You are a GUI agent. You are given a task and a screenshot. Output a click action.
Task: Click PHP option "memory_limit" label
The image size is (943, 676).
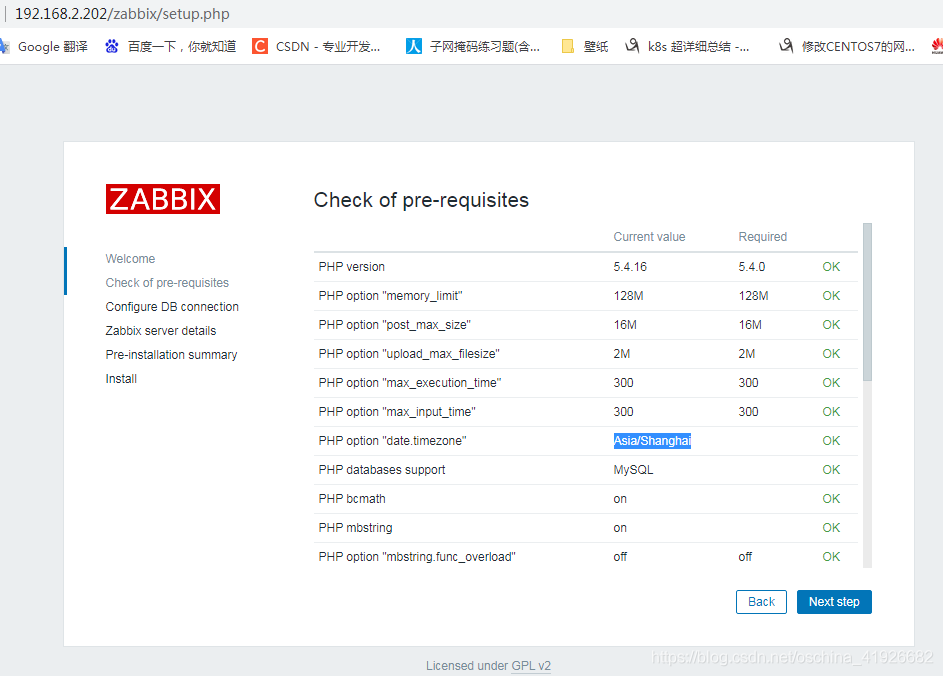[390, 296]
